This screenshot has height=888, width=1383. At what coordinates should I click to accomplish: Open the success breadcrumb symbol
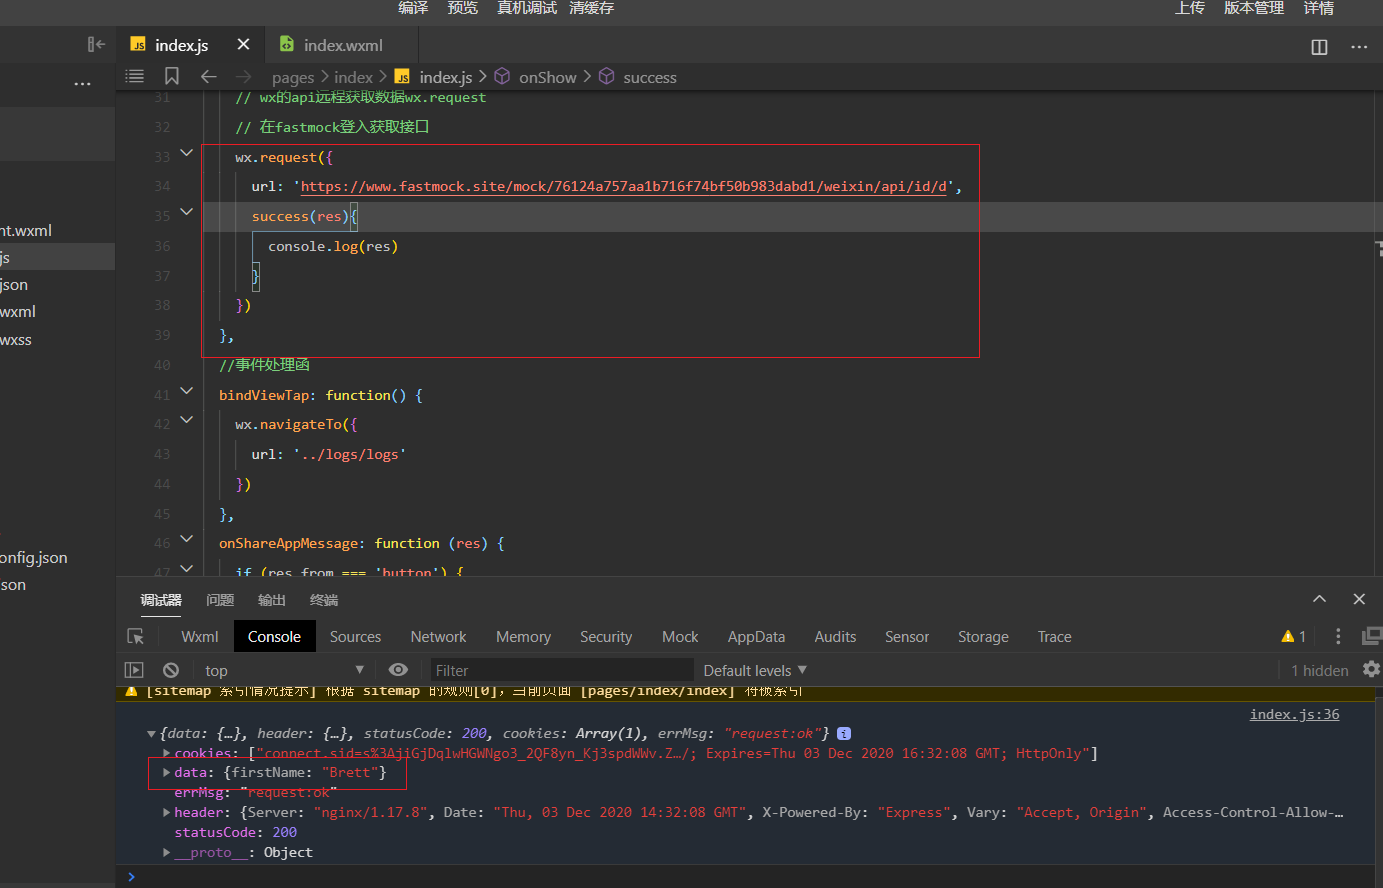tap(638, 77)
